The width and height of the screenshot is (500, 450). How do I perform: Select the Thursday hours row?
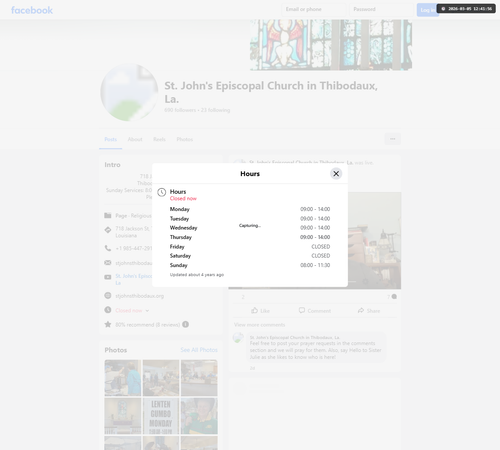pyautogui.click(x=250, y=237)
